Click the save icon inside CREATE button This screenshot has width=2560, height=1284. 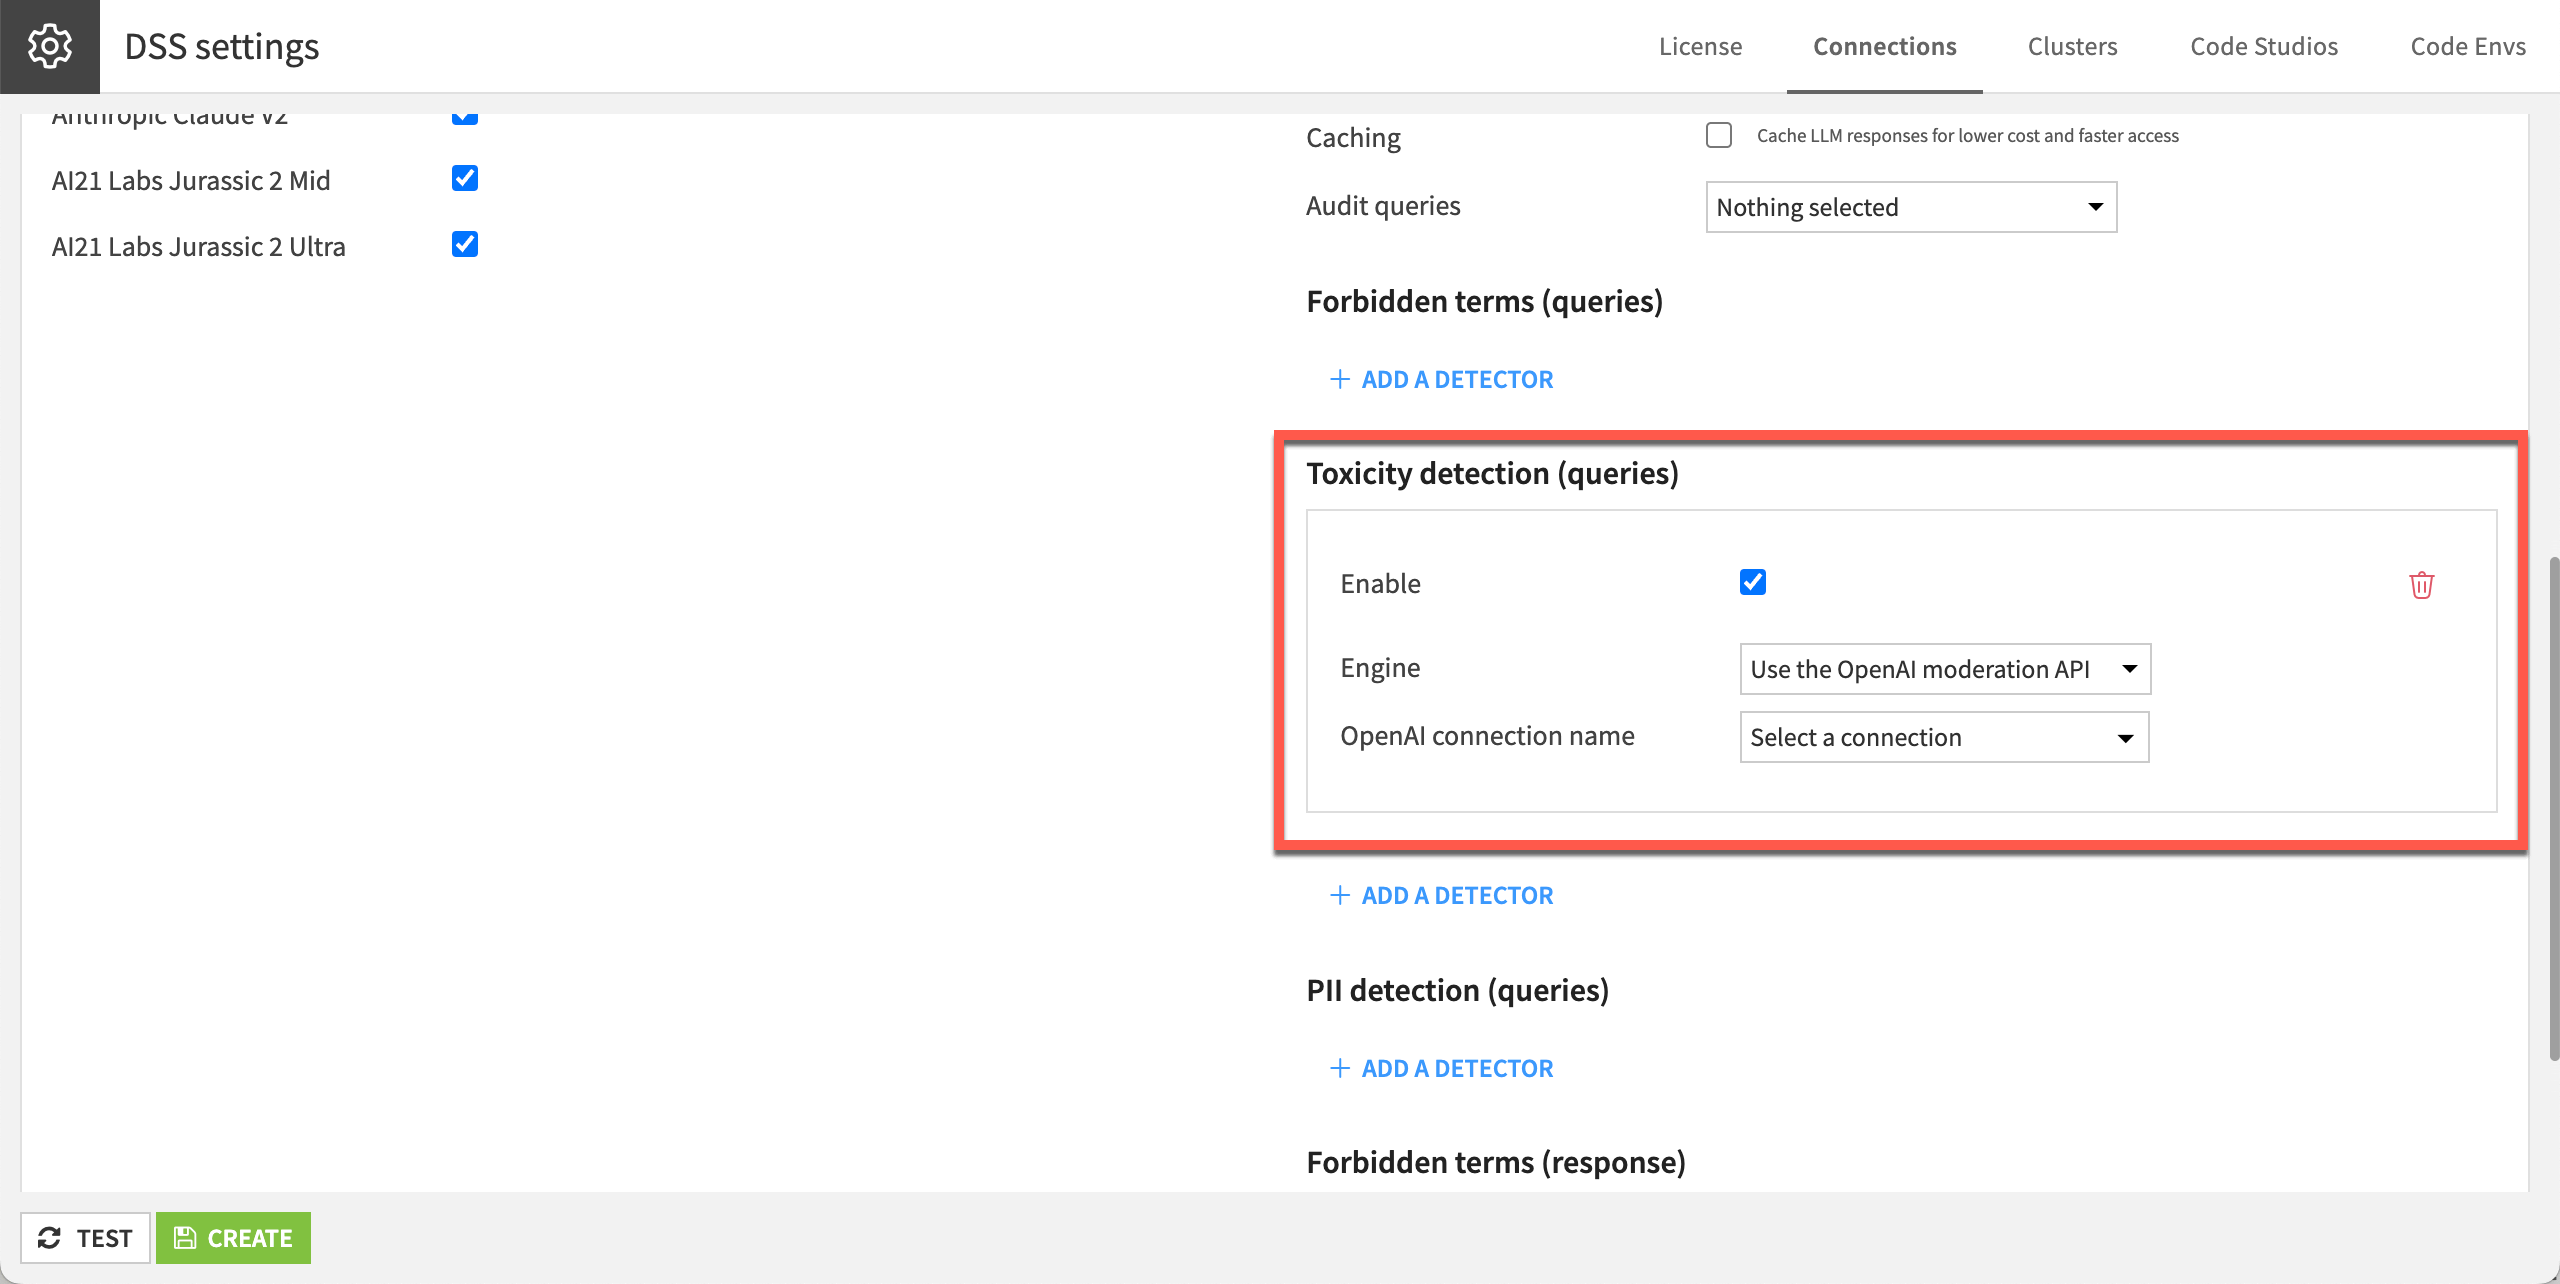pos(185,1237)
